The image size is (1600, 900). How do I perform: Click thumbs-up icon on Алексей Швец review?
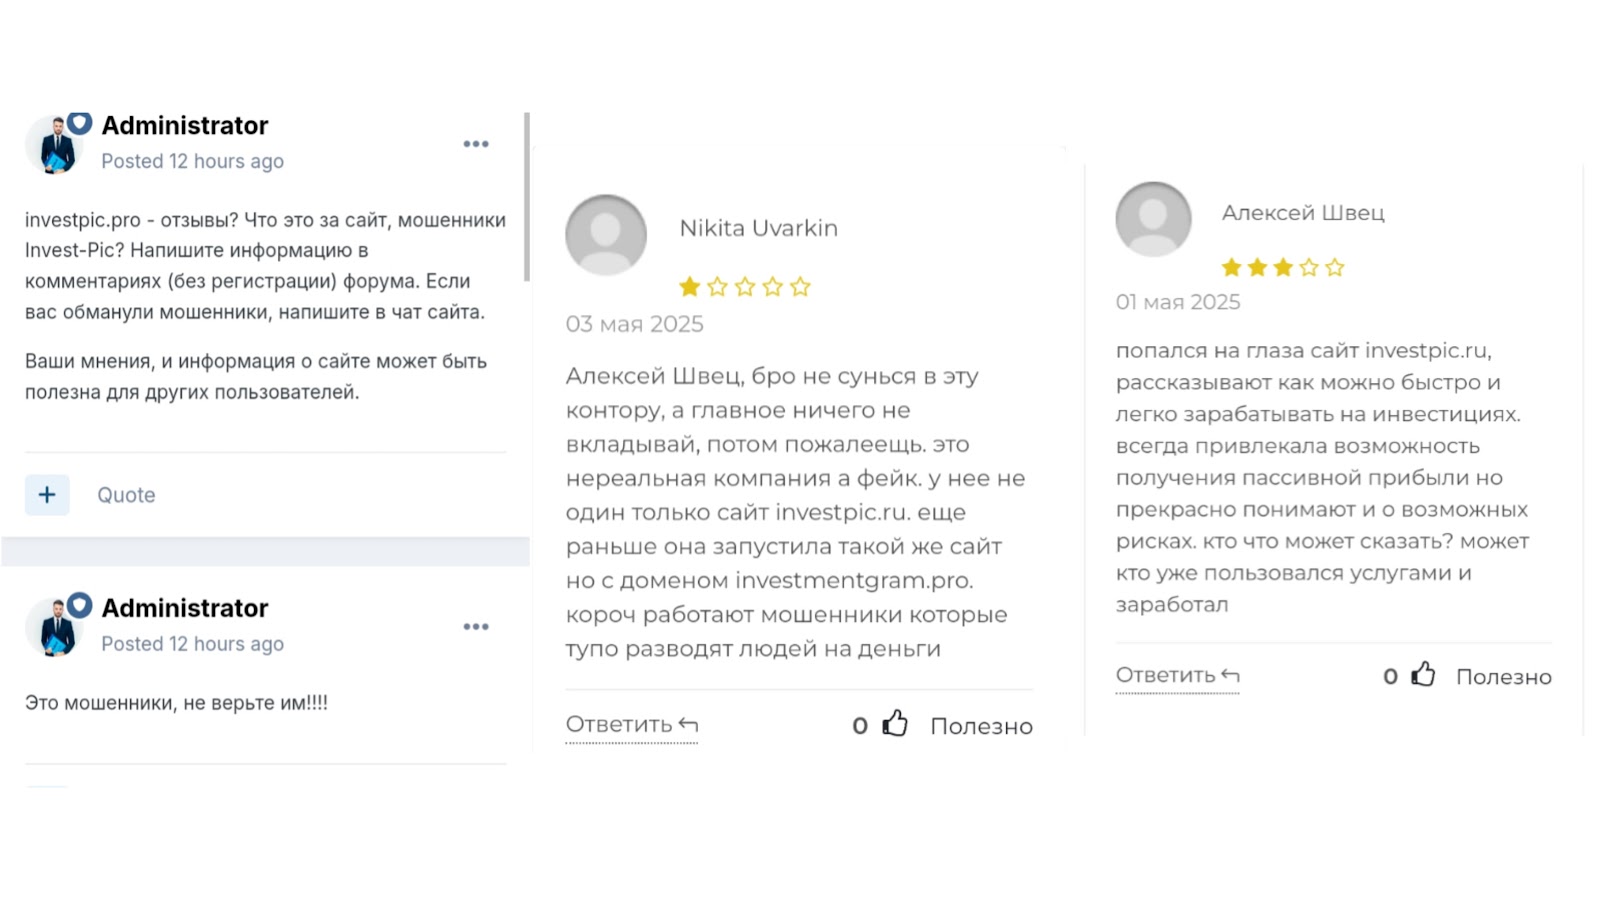(1423, 675)
